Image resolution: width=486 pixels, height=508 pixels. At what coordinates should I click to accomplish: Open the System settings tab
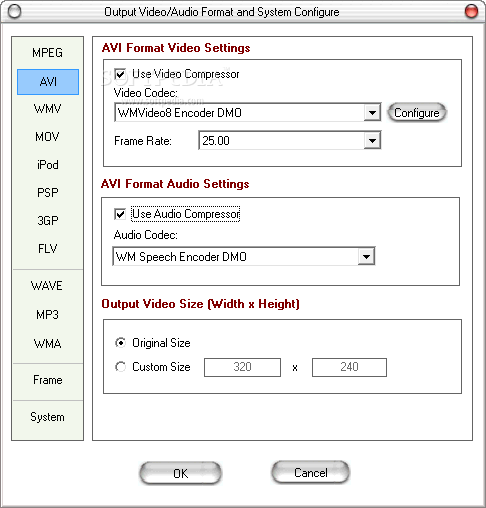click(x=47, y=417)
